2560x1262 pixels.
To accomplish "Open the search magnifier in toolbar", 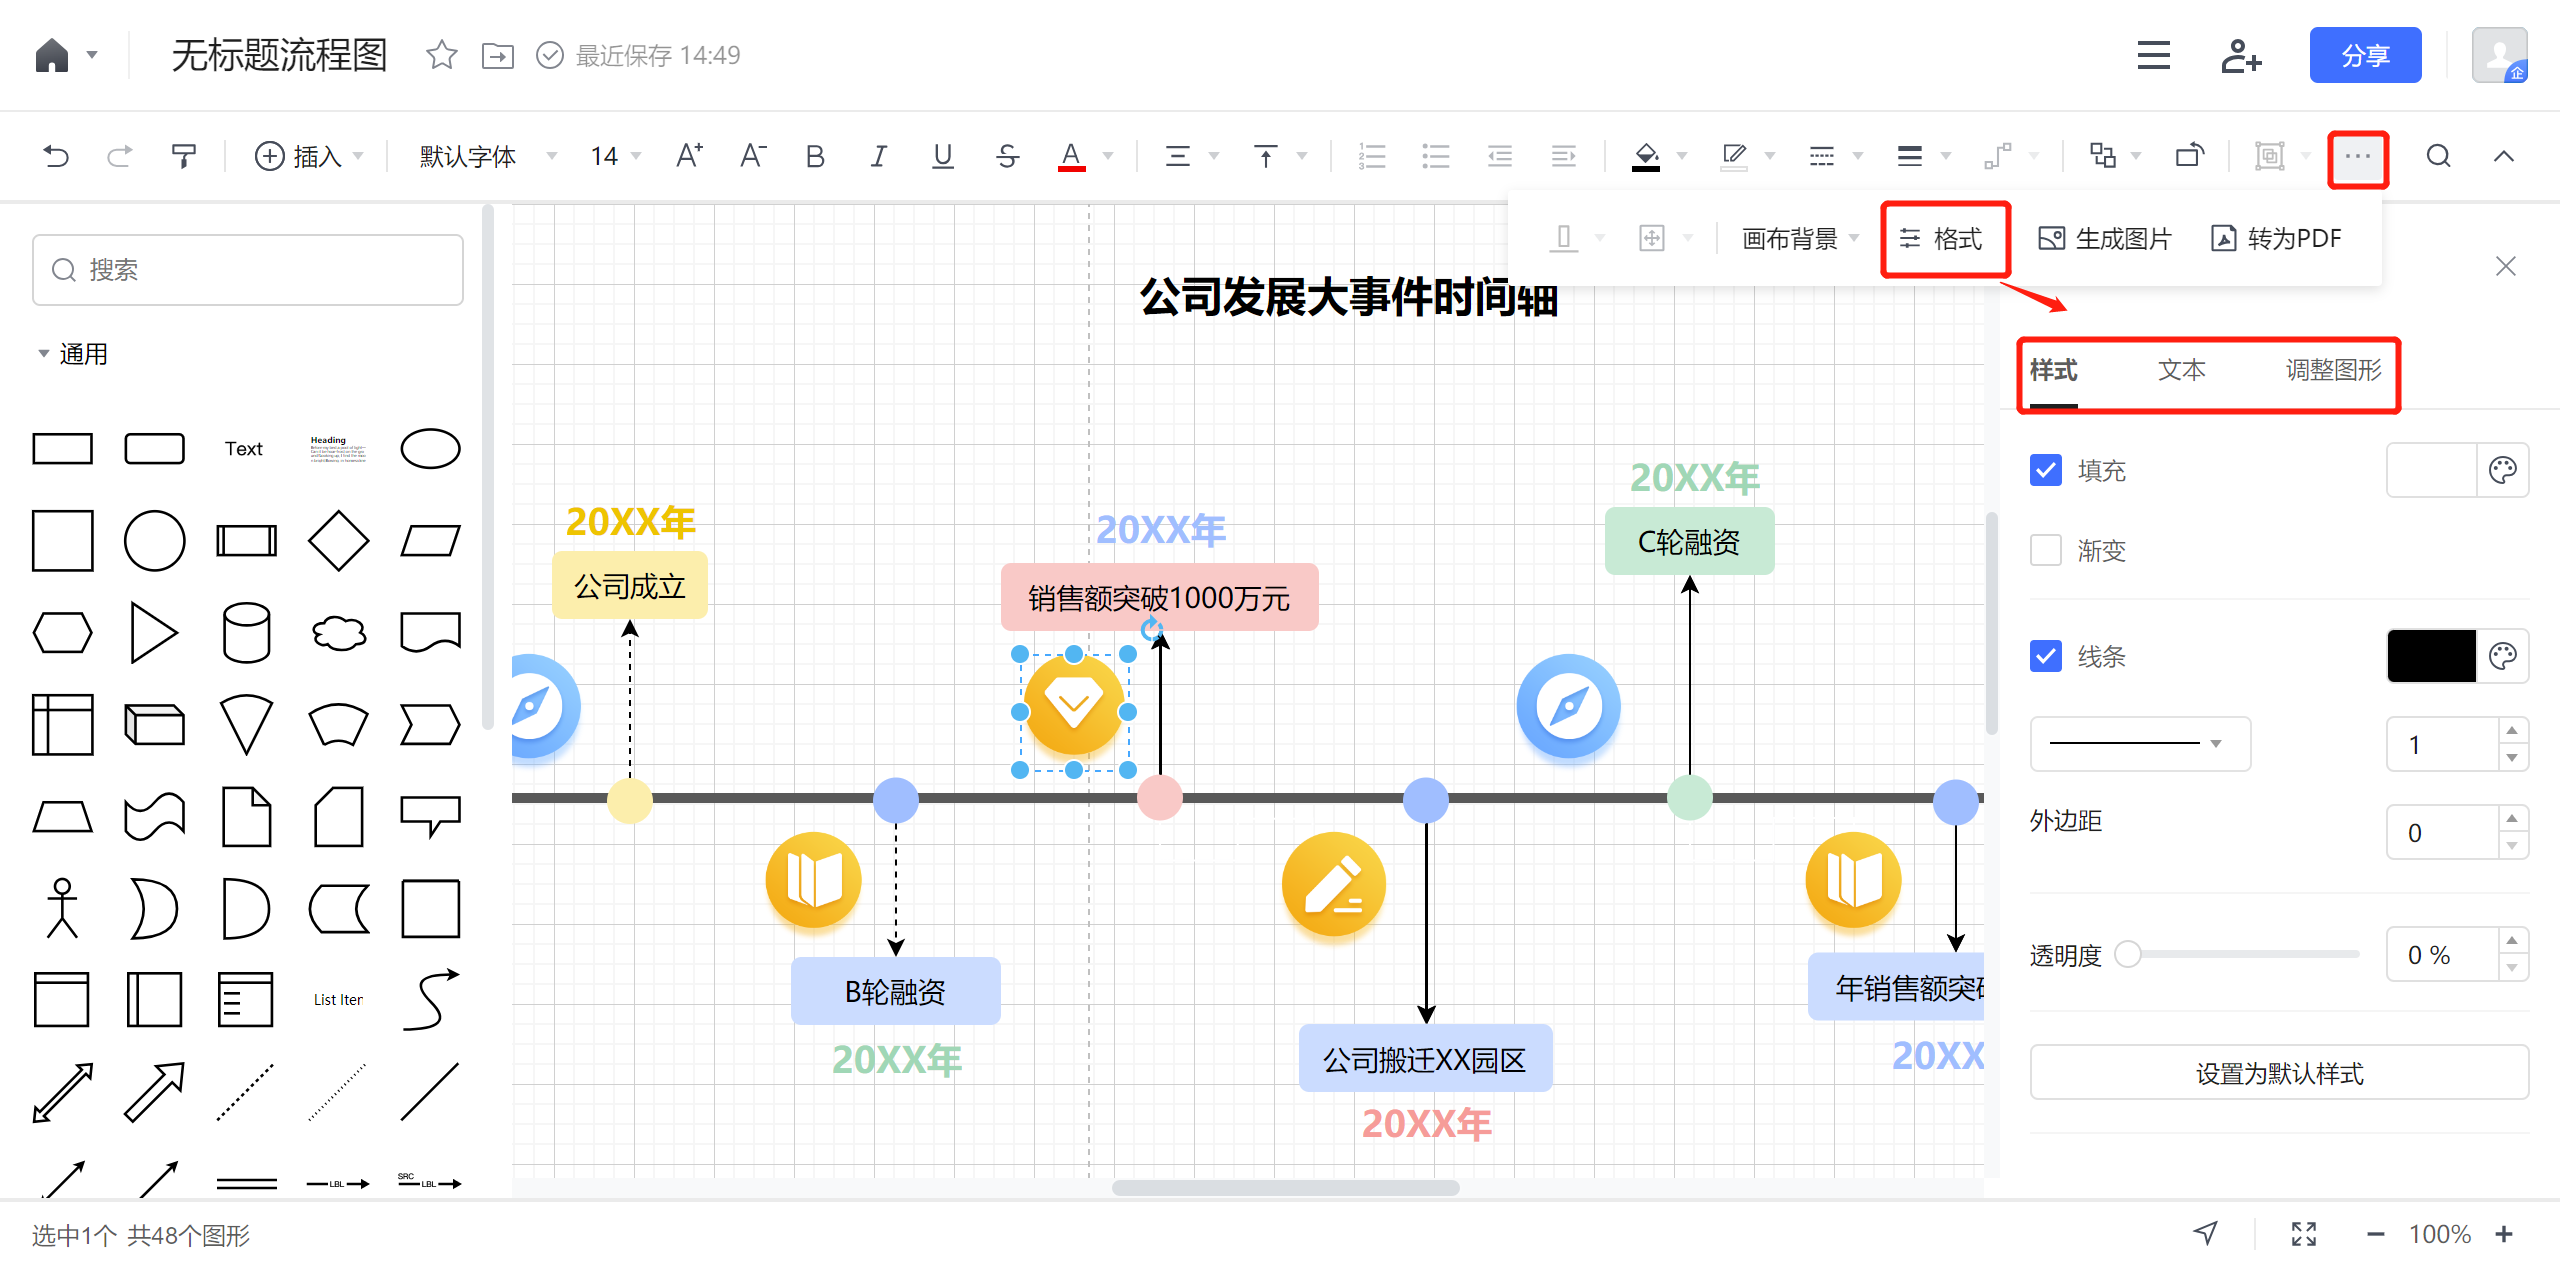I will (2438, 156).
